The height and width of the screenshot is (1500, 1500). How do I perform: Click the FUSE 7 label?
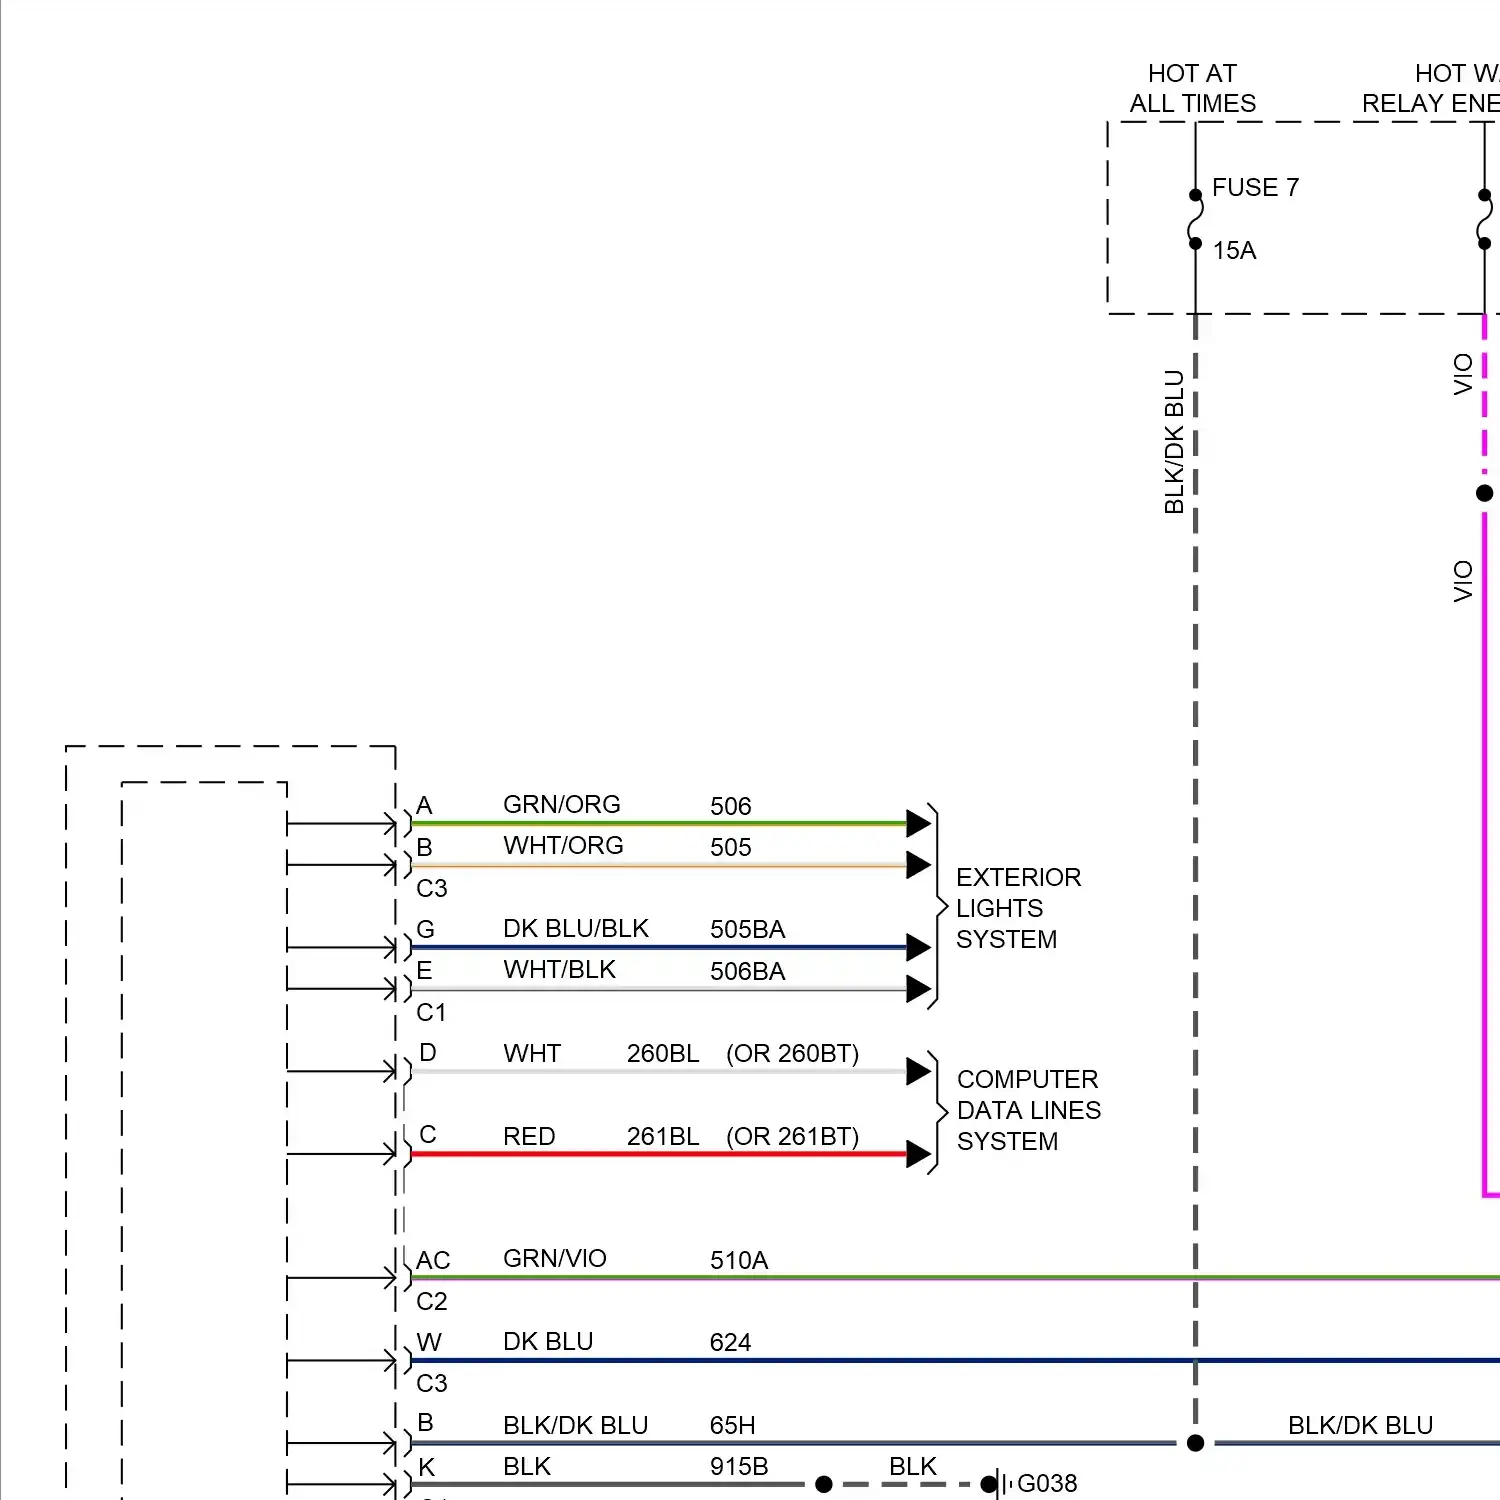click(1255, 188)
